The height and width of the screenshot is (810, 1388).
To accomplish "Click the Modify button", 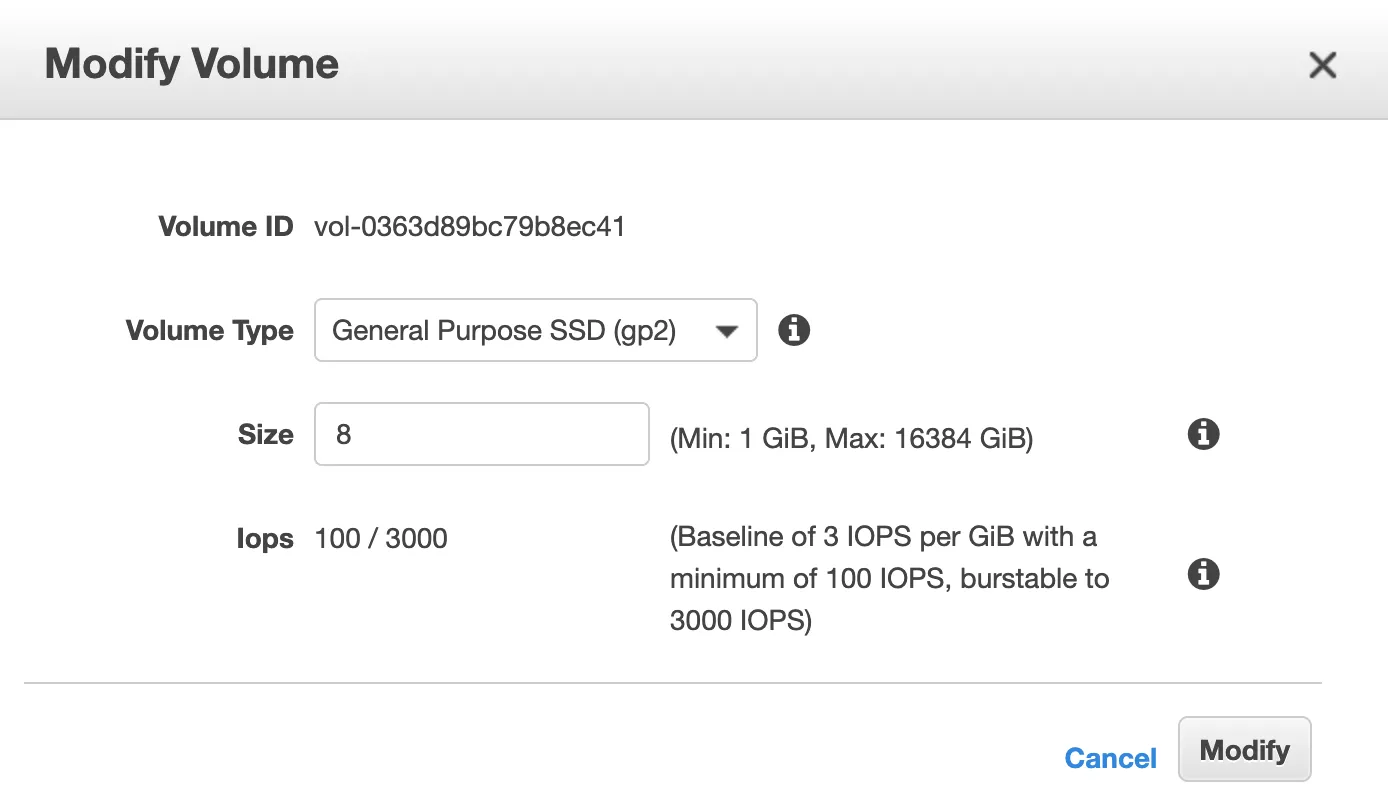I will (x=1244, y=749).
